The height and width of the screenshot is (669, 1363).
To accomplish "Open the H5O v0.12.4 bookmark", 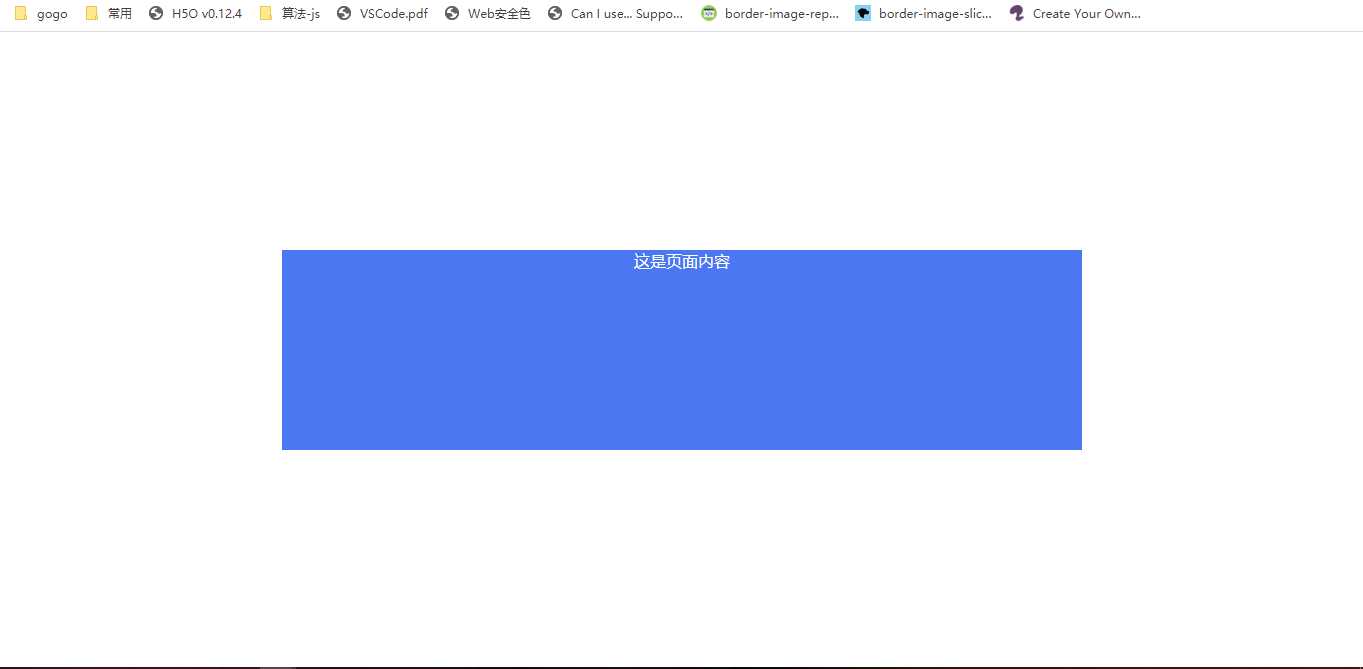I will [195, 14].
